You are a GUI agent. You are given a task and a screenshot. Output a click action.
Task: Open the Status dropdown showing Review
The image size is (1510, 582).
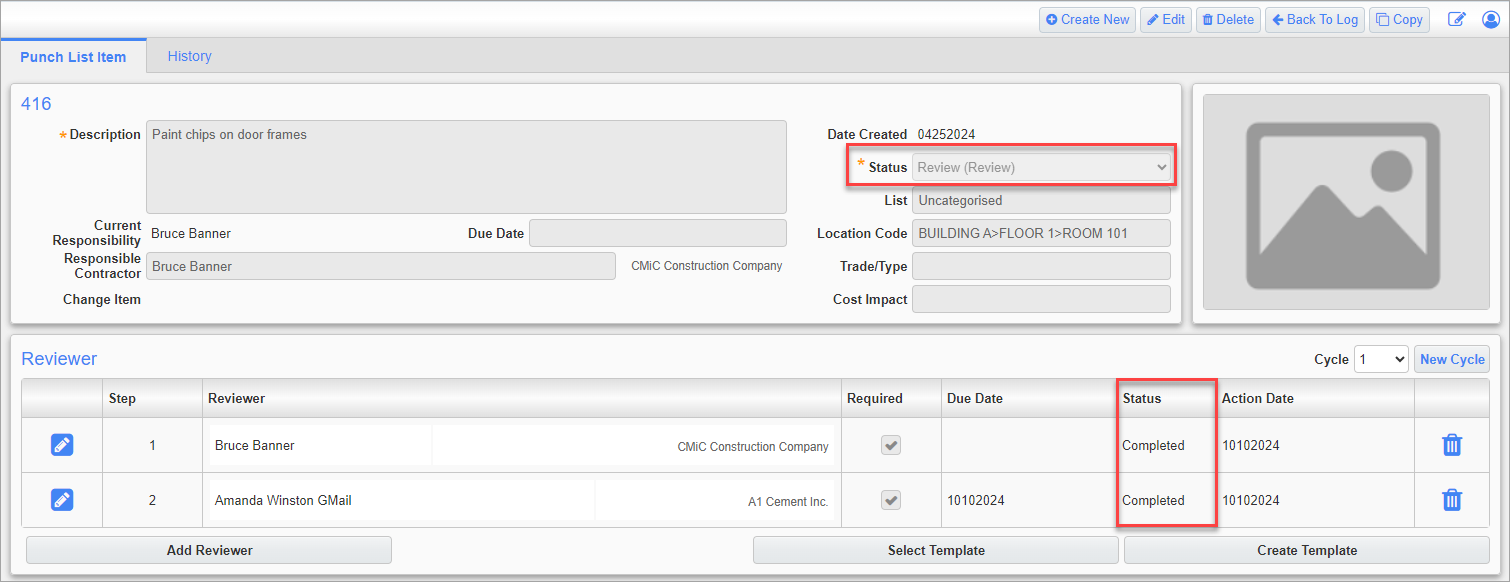(x=1041, y=167)
